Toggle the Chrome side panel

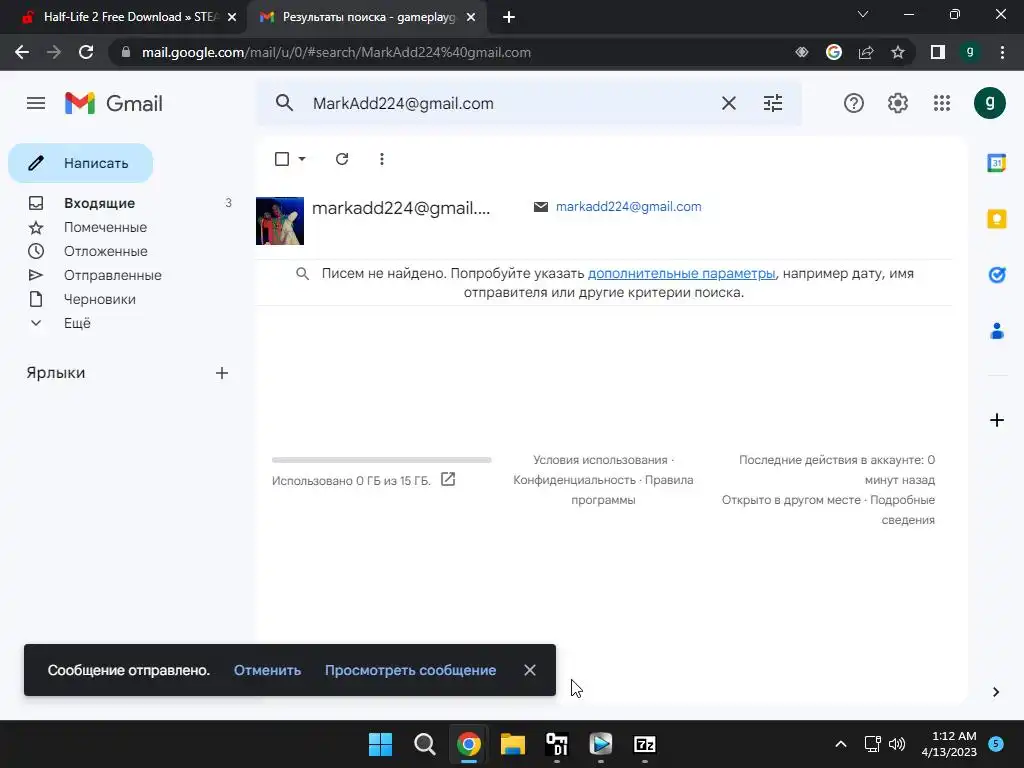tap(938, 52)
